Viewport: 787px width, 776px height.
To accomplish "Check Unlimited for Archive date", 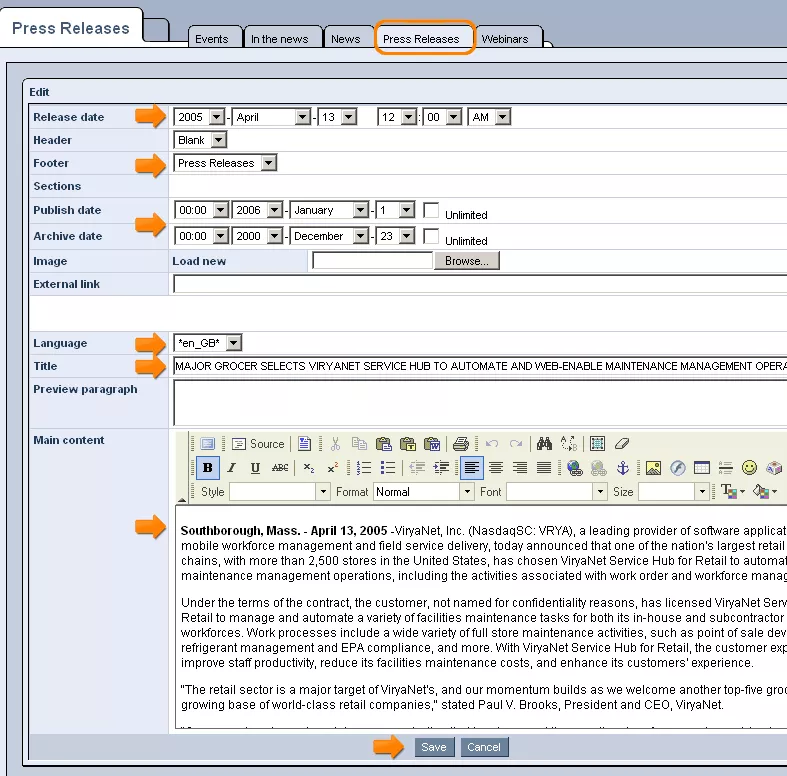I will point(431,236).
